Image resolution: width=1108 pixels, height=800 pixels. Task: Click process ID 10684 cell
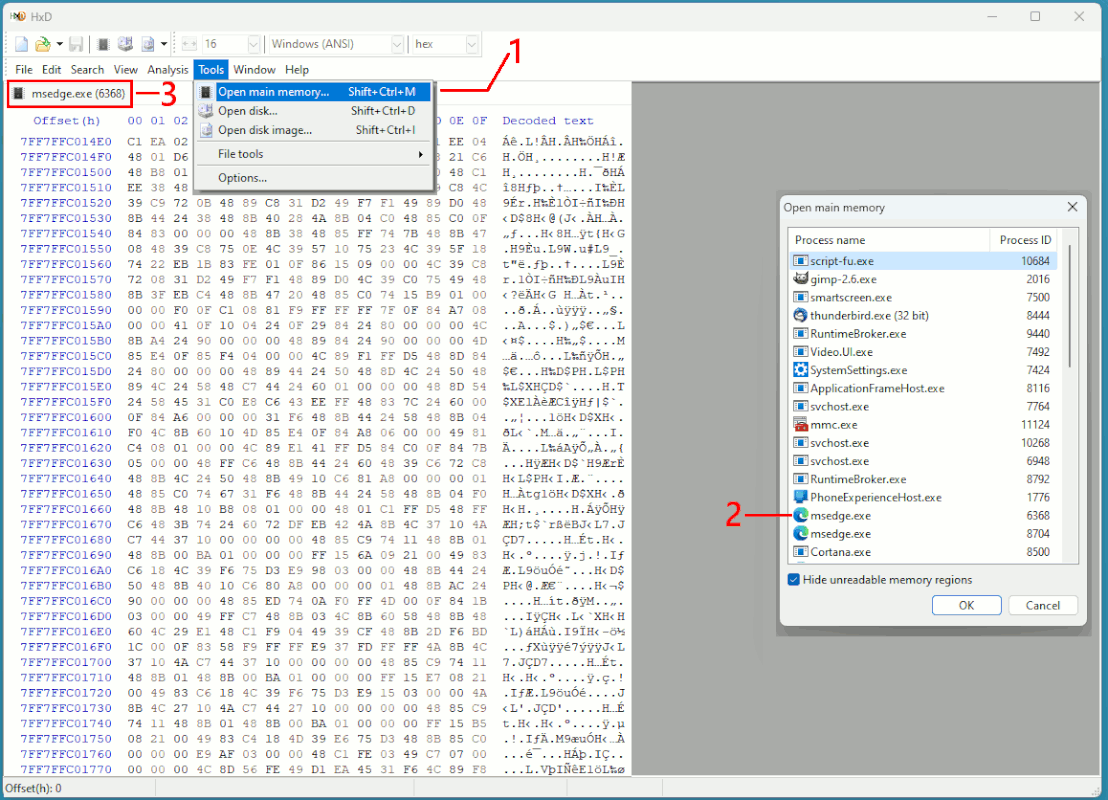(1035, 261)
